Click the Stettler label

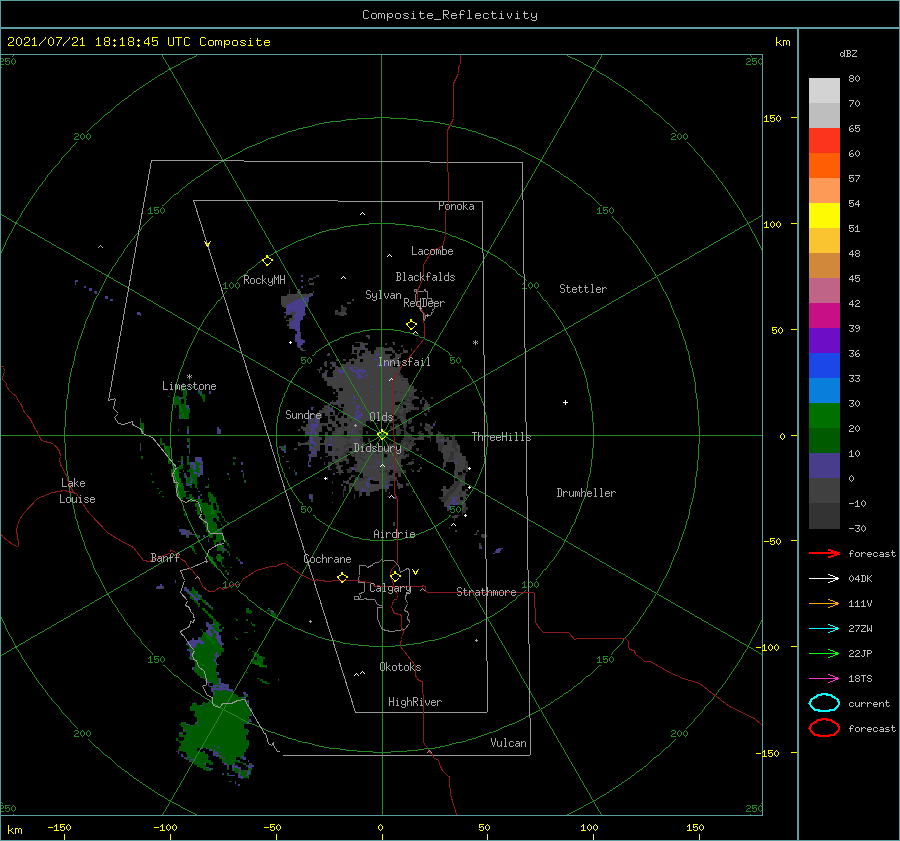(x=583, y=289)
